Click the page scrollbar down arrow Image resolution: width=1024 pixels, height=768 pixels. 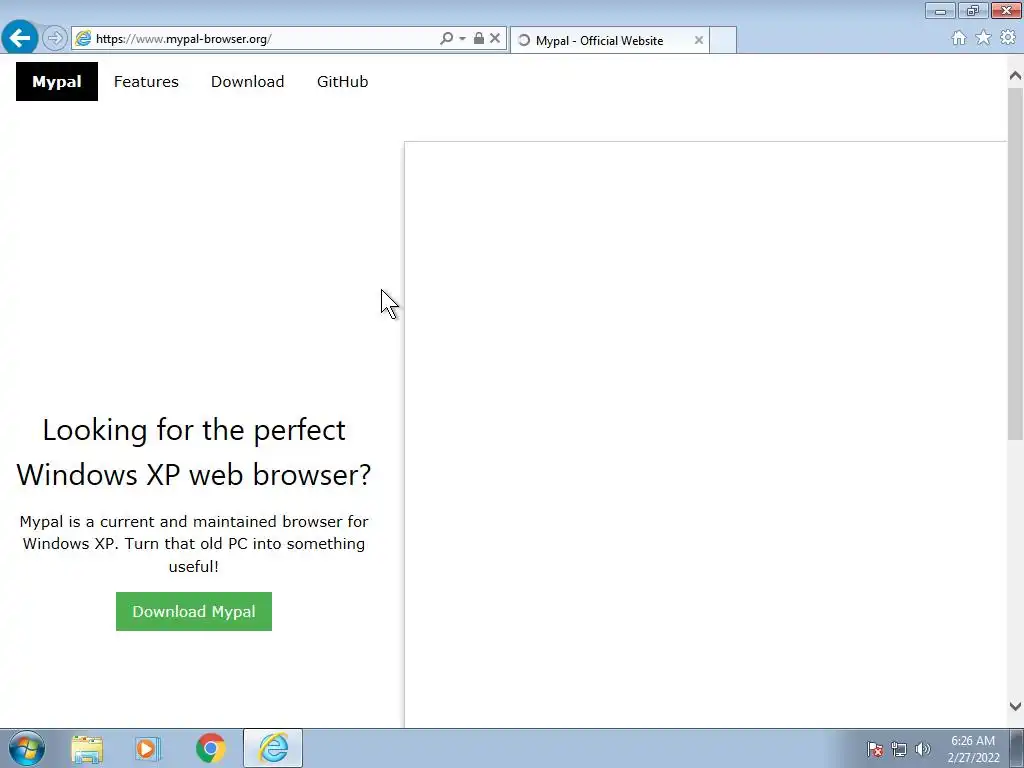pyautogui.click(x=1015, y=706)
